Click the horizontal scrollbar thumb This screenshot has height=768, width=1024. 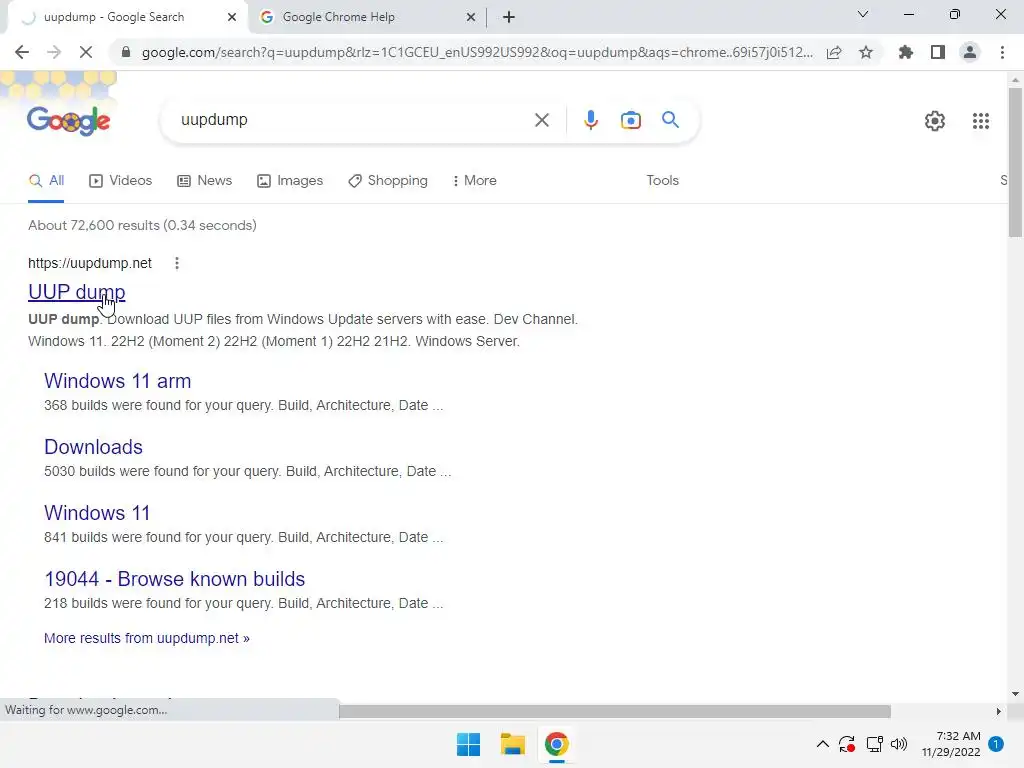pos(615,711)
